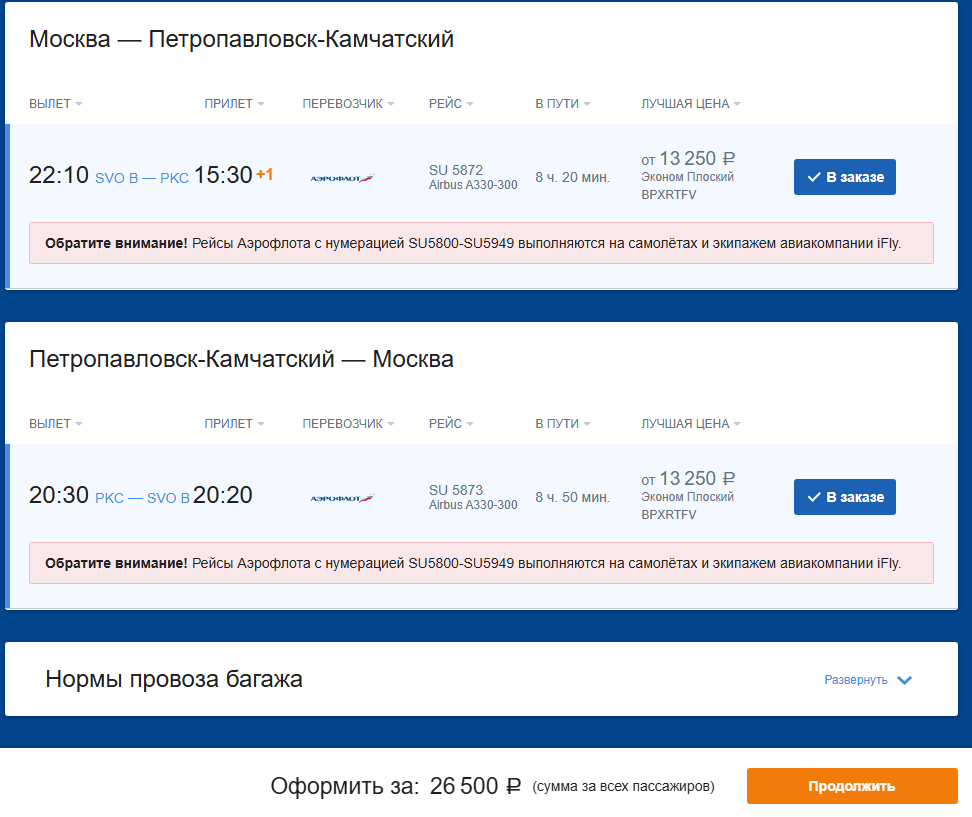The image size is (972, 817).
Task: Select the outbound flight row departing 22:10
Action: pyautogui.click(x=481, y=177)
